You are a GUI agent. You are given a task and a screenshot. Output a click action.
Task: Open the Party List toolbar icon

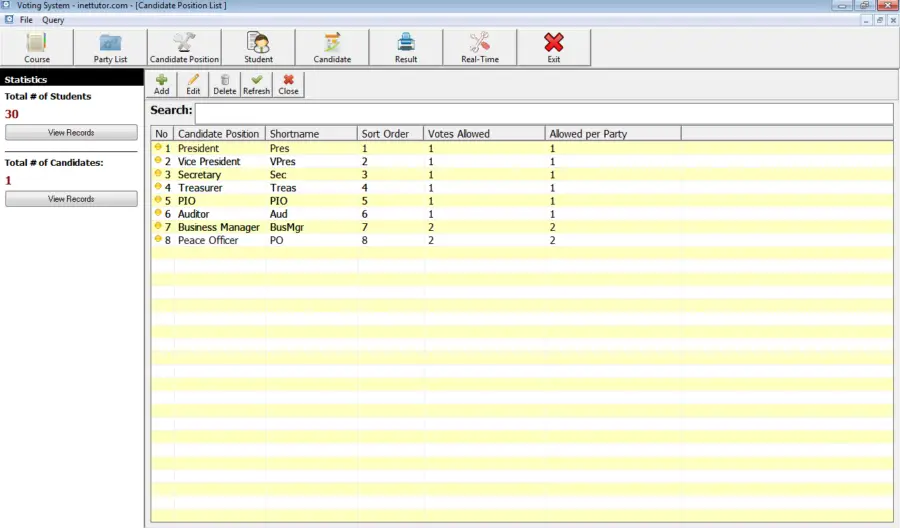coord(110,47)
